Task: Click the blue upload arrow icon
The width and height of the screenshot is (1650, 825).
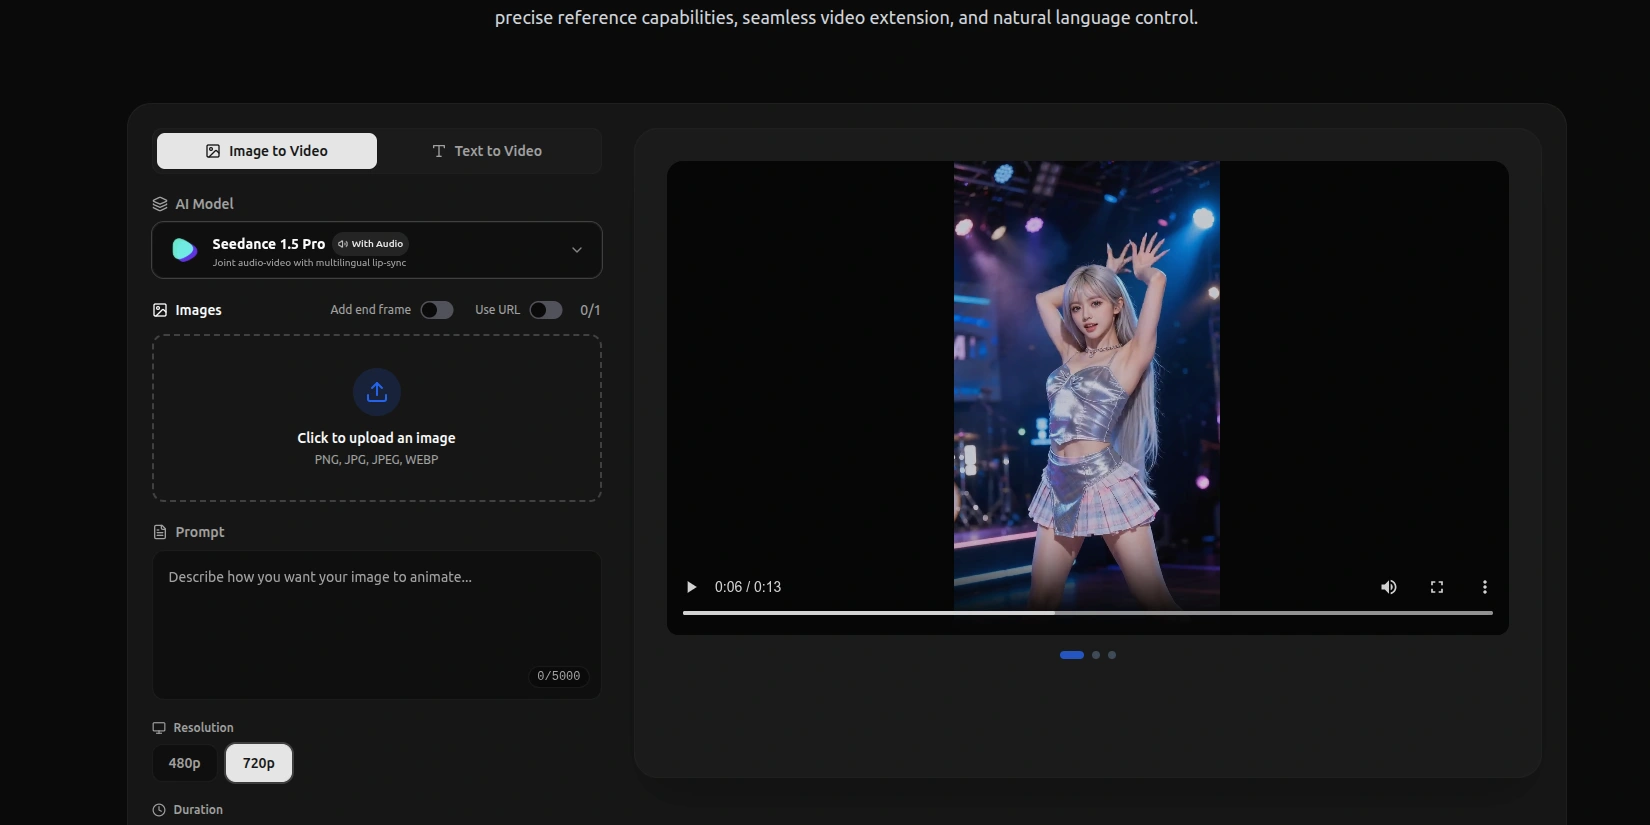Action: [377, 392]
